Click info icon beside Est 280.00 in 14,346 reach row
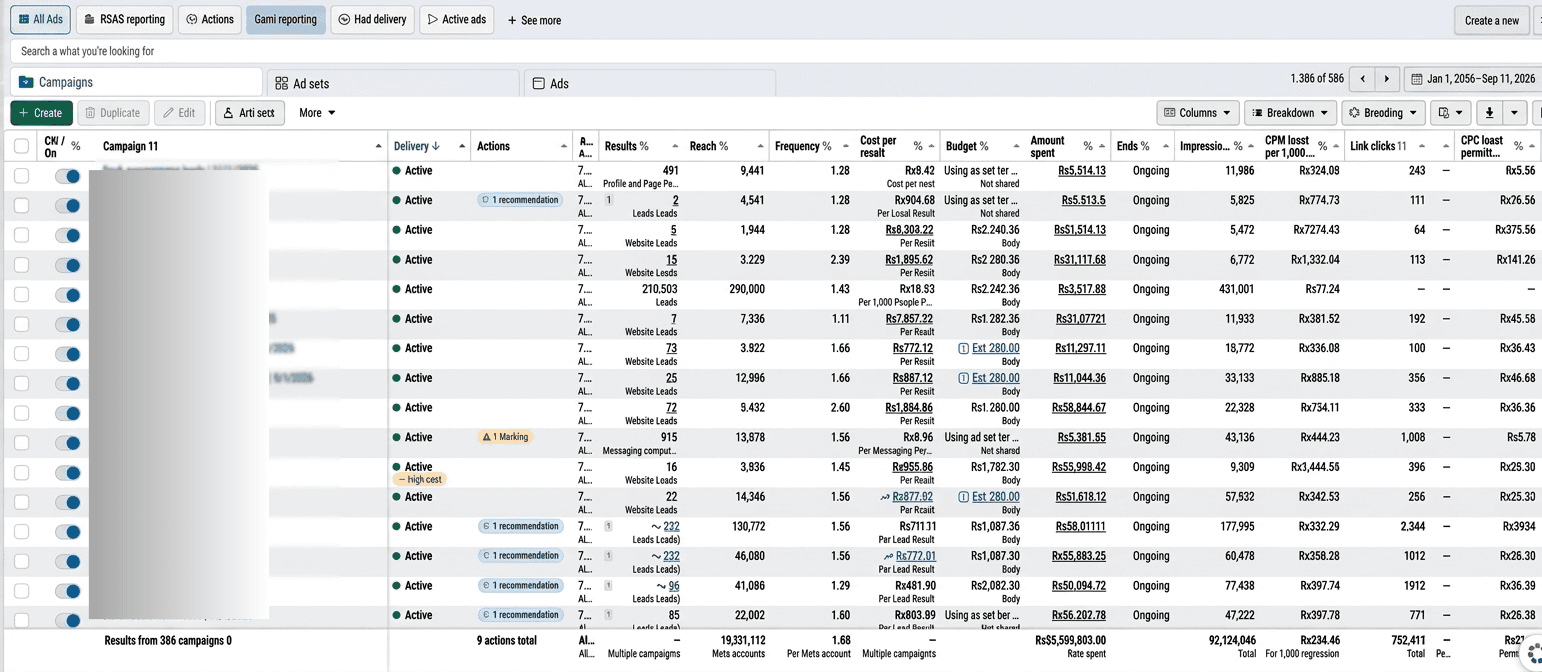The height and width of the screenshot is (672, 1542). click(x=964, y=497)
